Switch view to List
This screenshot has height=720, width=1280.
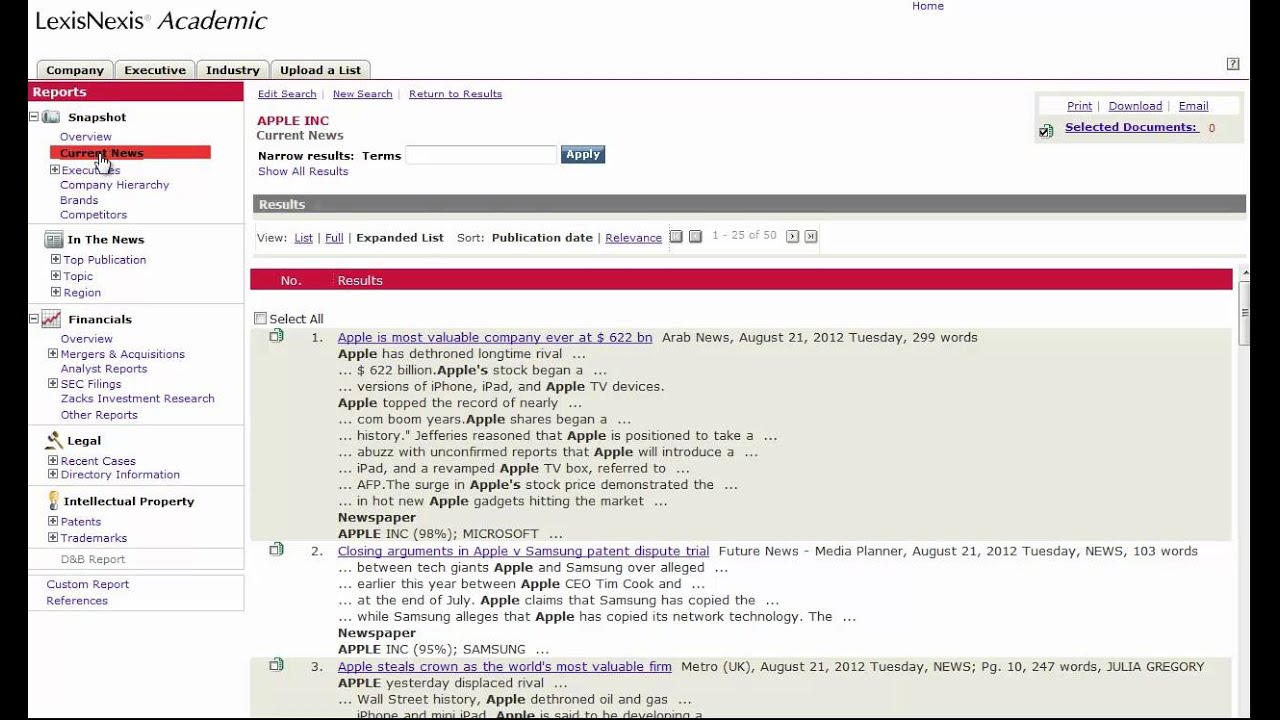pyautogui.click(x=304, y=238)
